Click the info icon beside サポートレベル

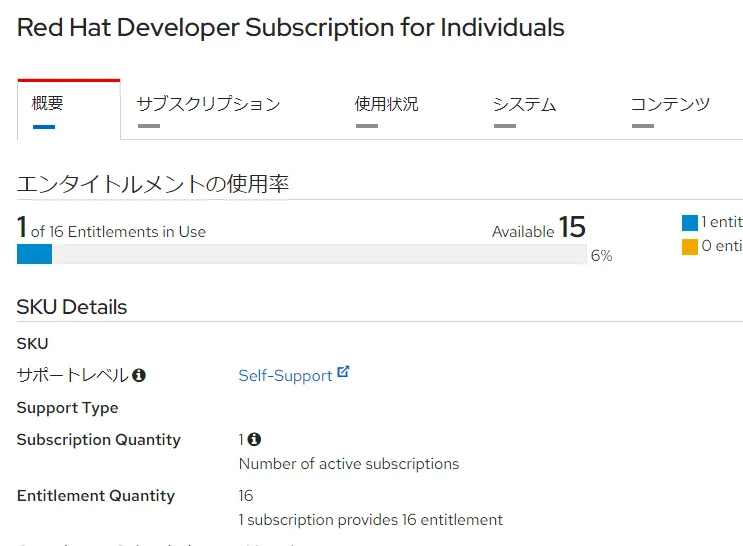click(139, 376)
